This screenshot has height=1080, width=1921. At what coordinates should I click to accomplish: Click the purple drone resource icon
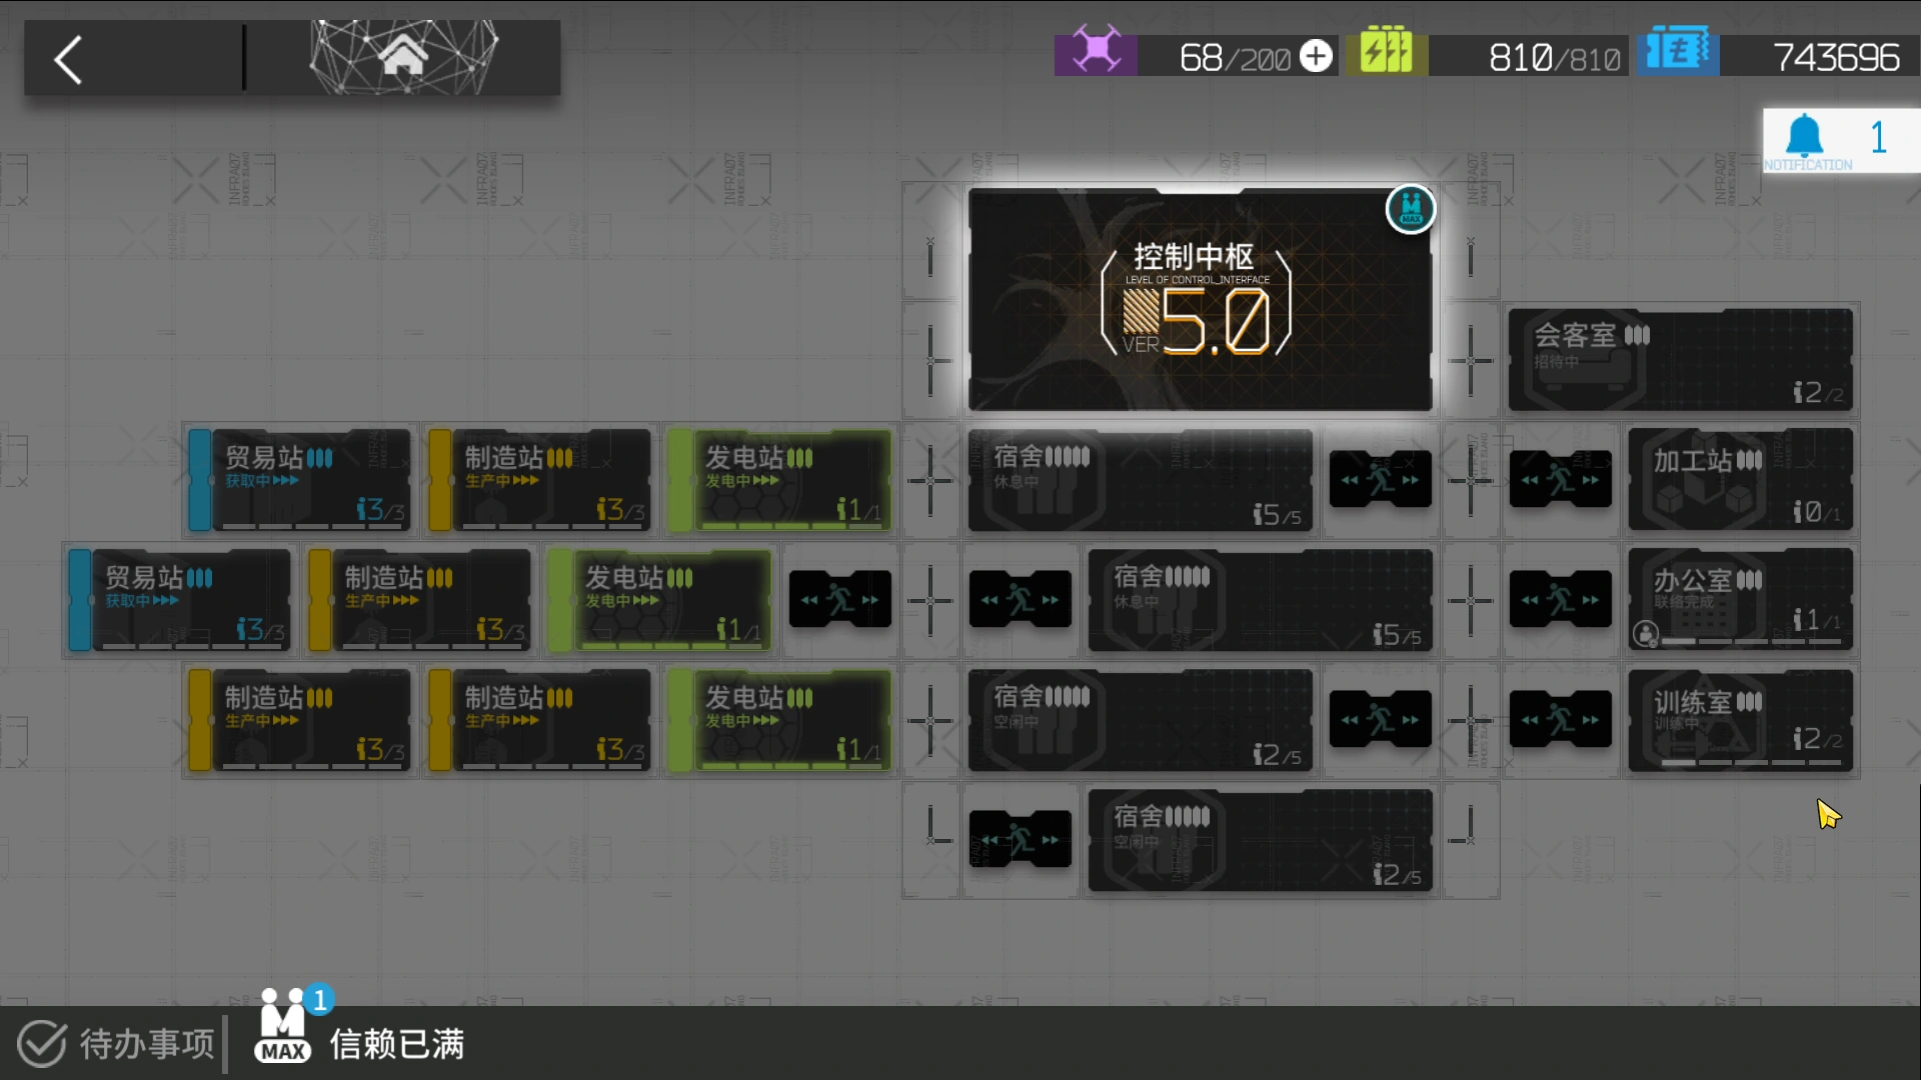coord(1095,51)
